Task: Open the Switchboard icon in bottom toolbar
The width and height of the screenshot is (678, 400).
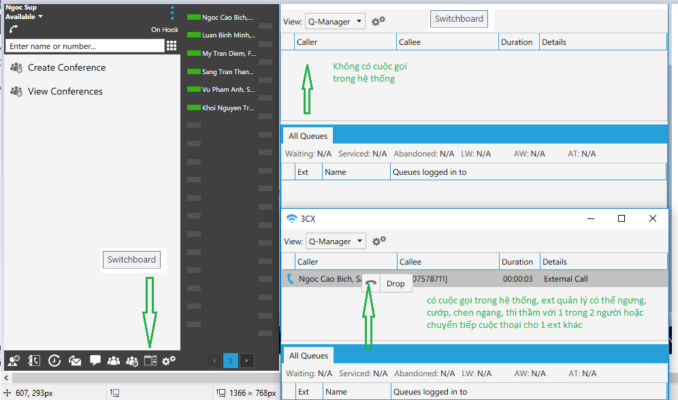Action: click(x=150, y=360)
